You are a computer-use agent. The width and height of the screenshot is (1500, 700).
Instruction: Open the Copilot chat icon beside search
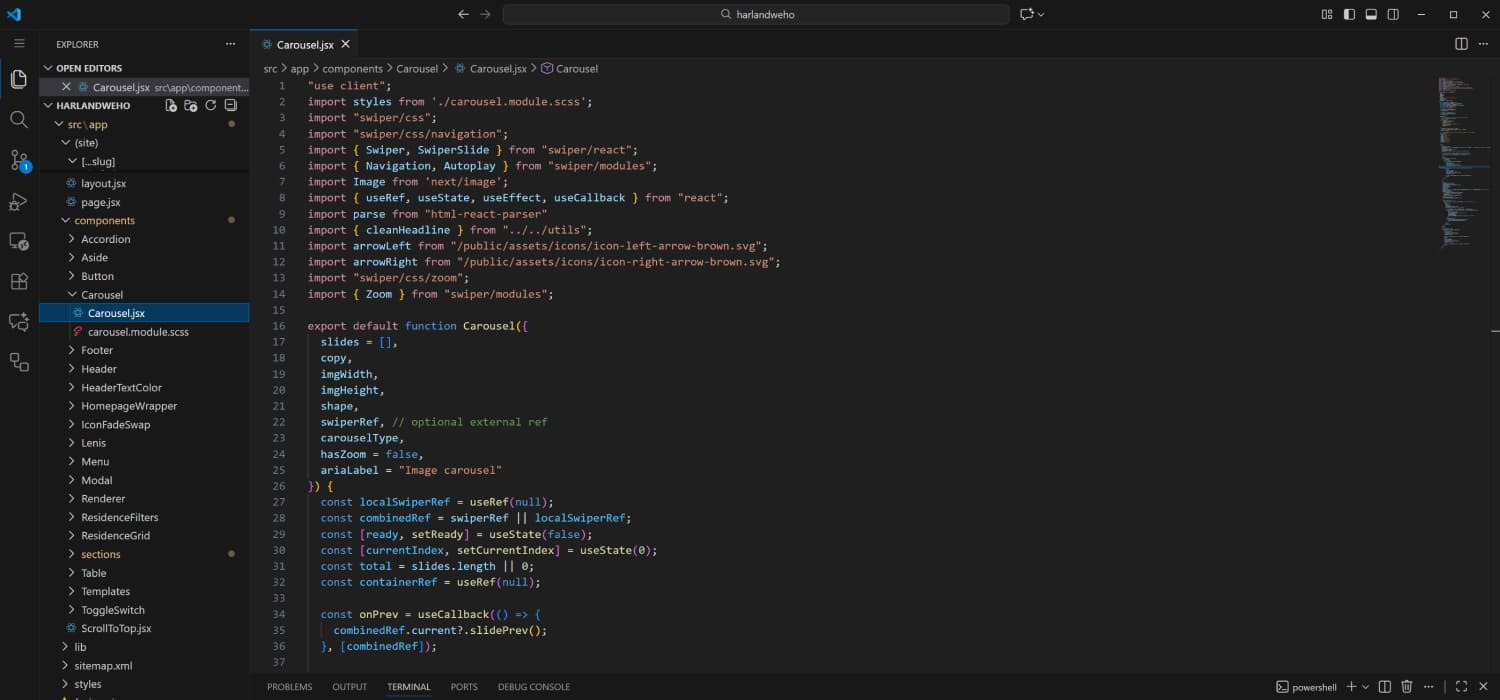click(1027, 15)
